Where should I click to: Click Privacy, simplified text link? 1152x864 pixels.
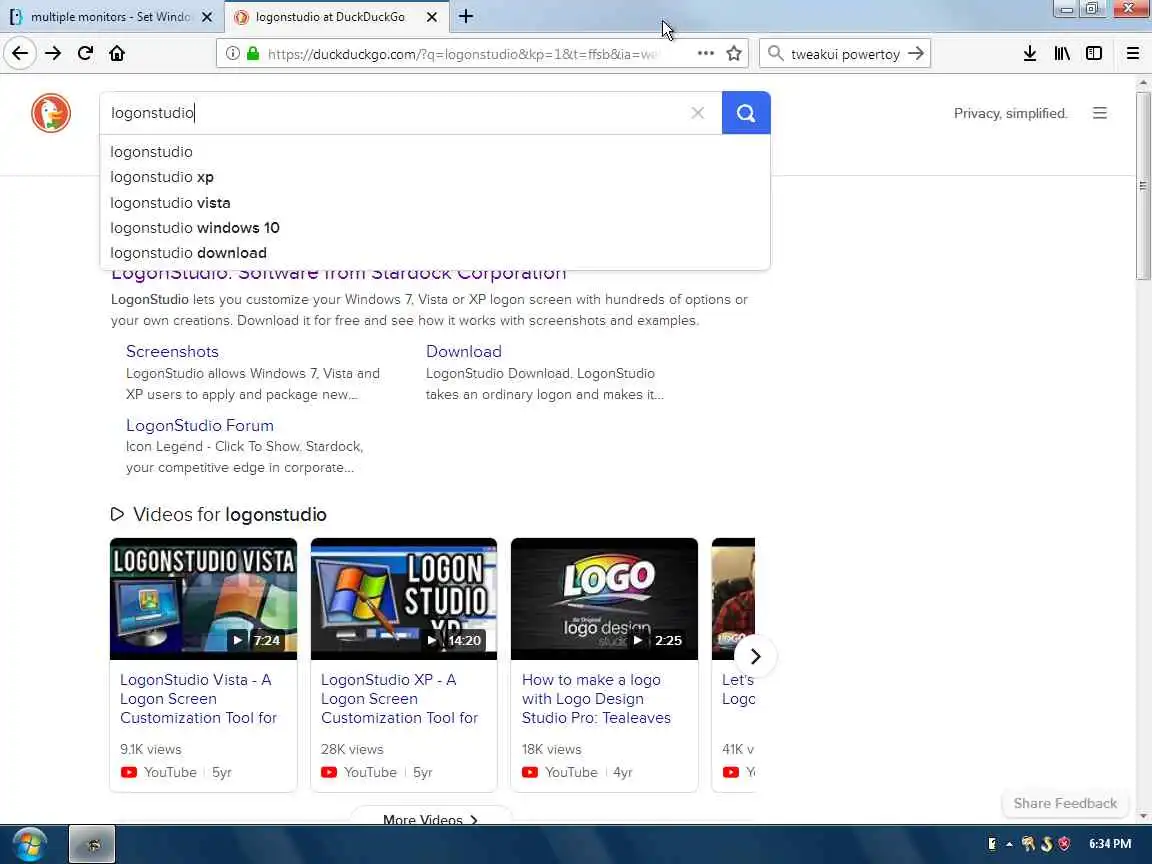pyautogui.click(x=1010, y=113)
